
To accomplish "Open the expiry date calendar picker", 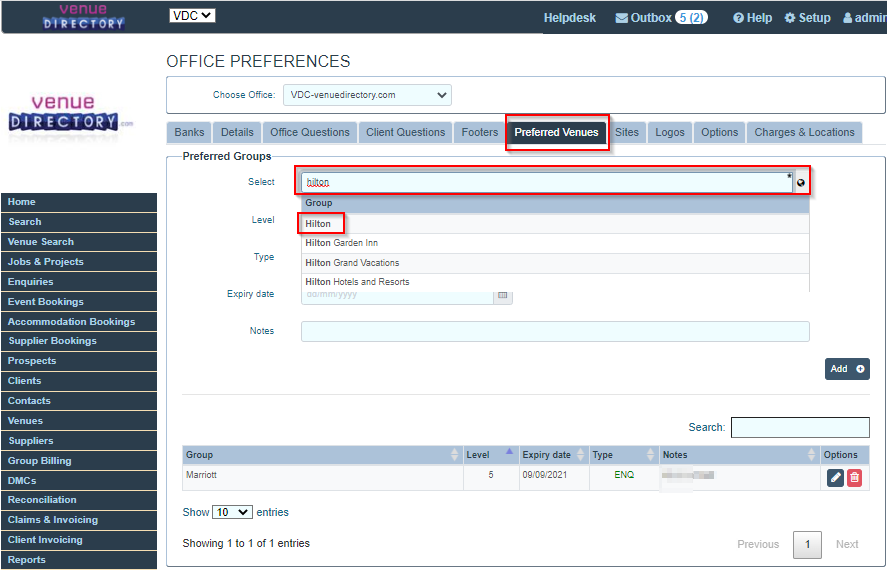I will [x=502, y=296].
